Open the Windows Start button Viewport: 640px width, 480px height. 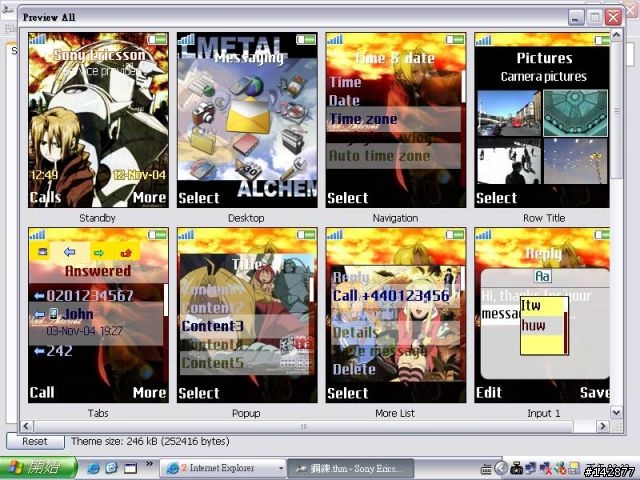click(x=38, y=468)
